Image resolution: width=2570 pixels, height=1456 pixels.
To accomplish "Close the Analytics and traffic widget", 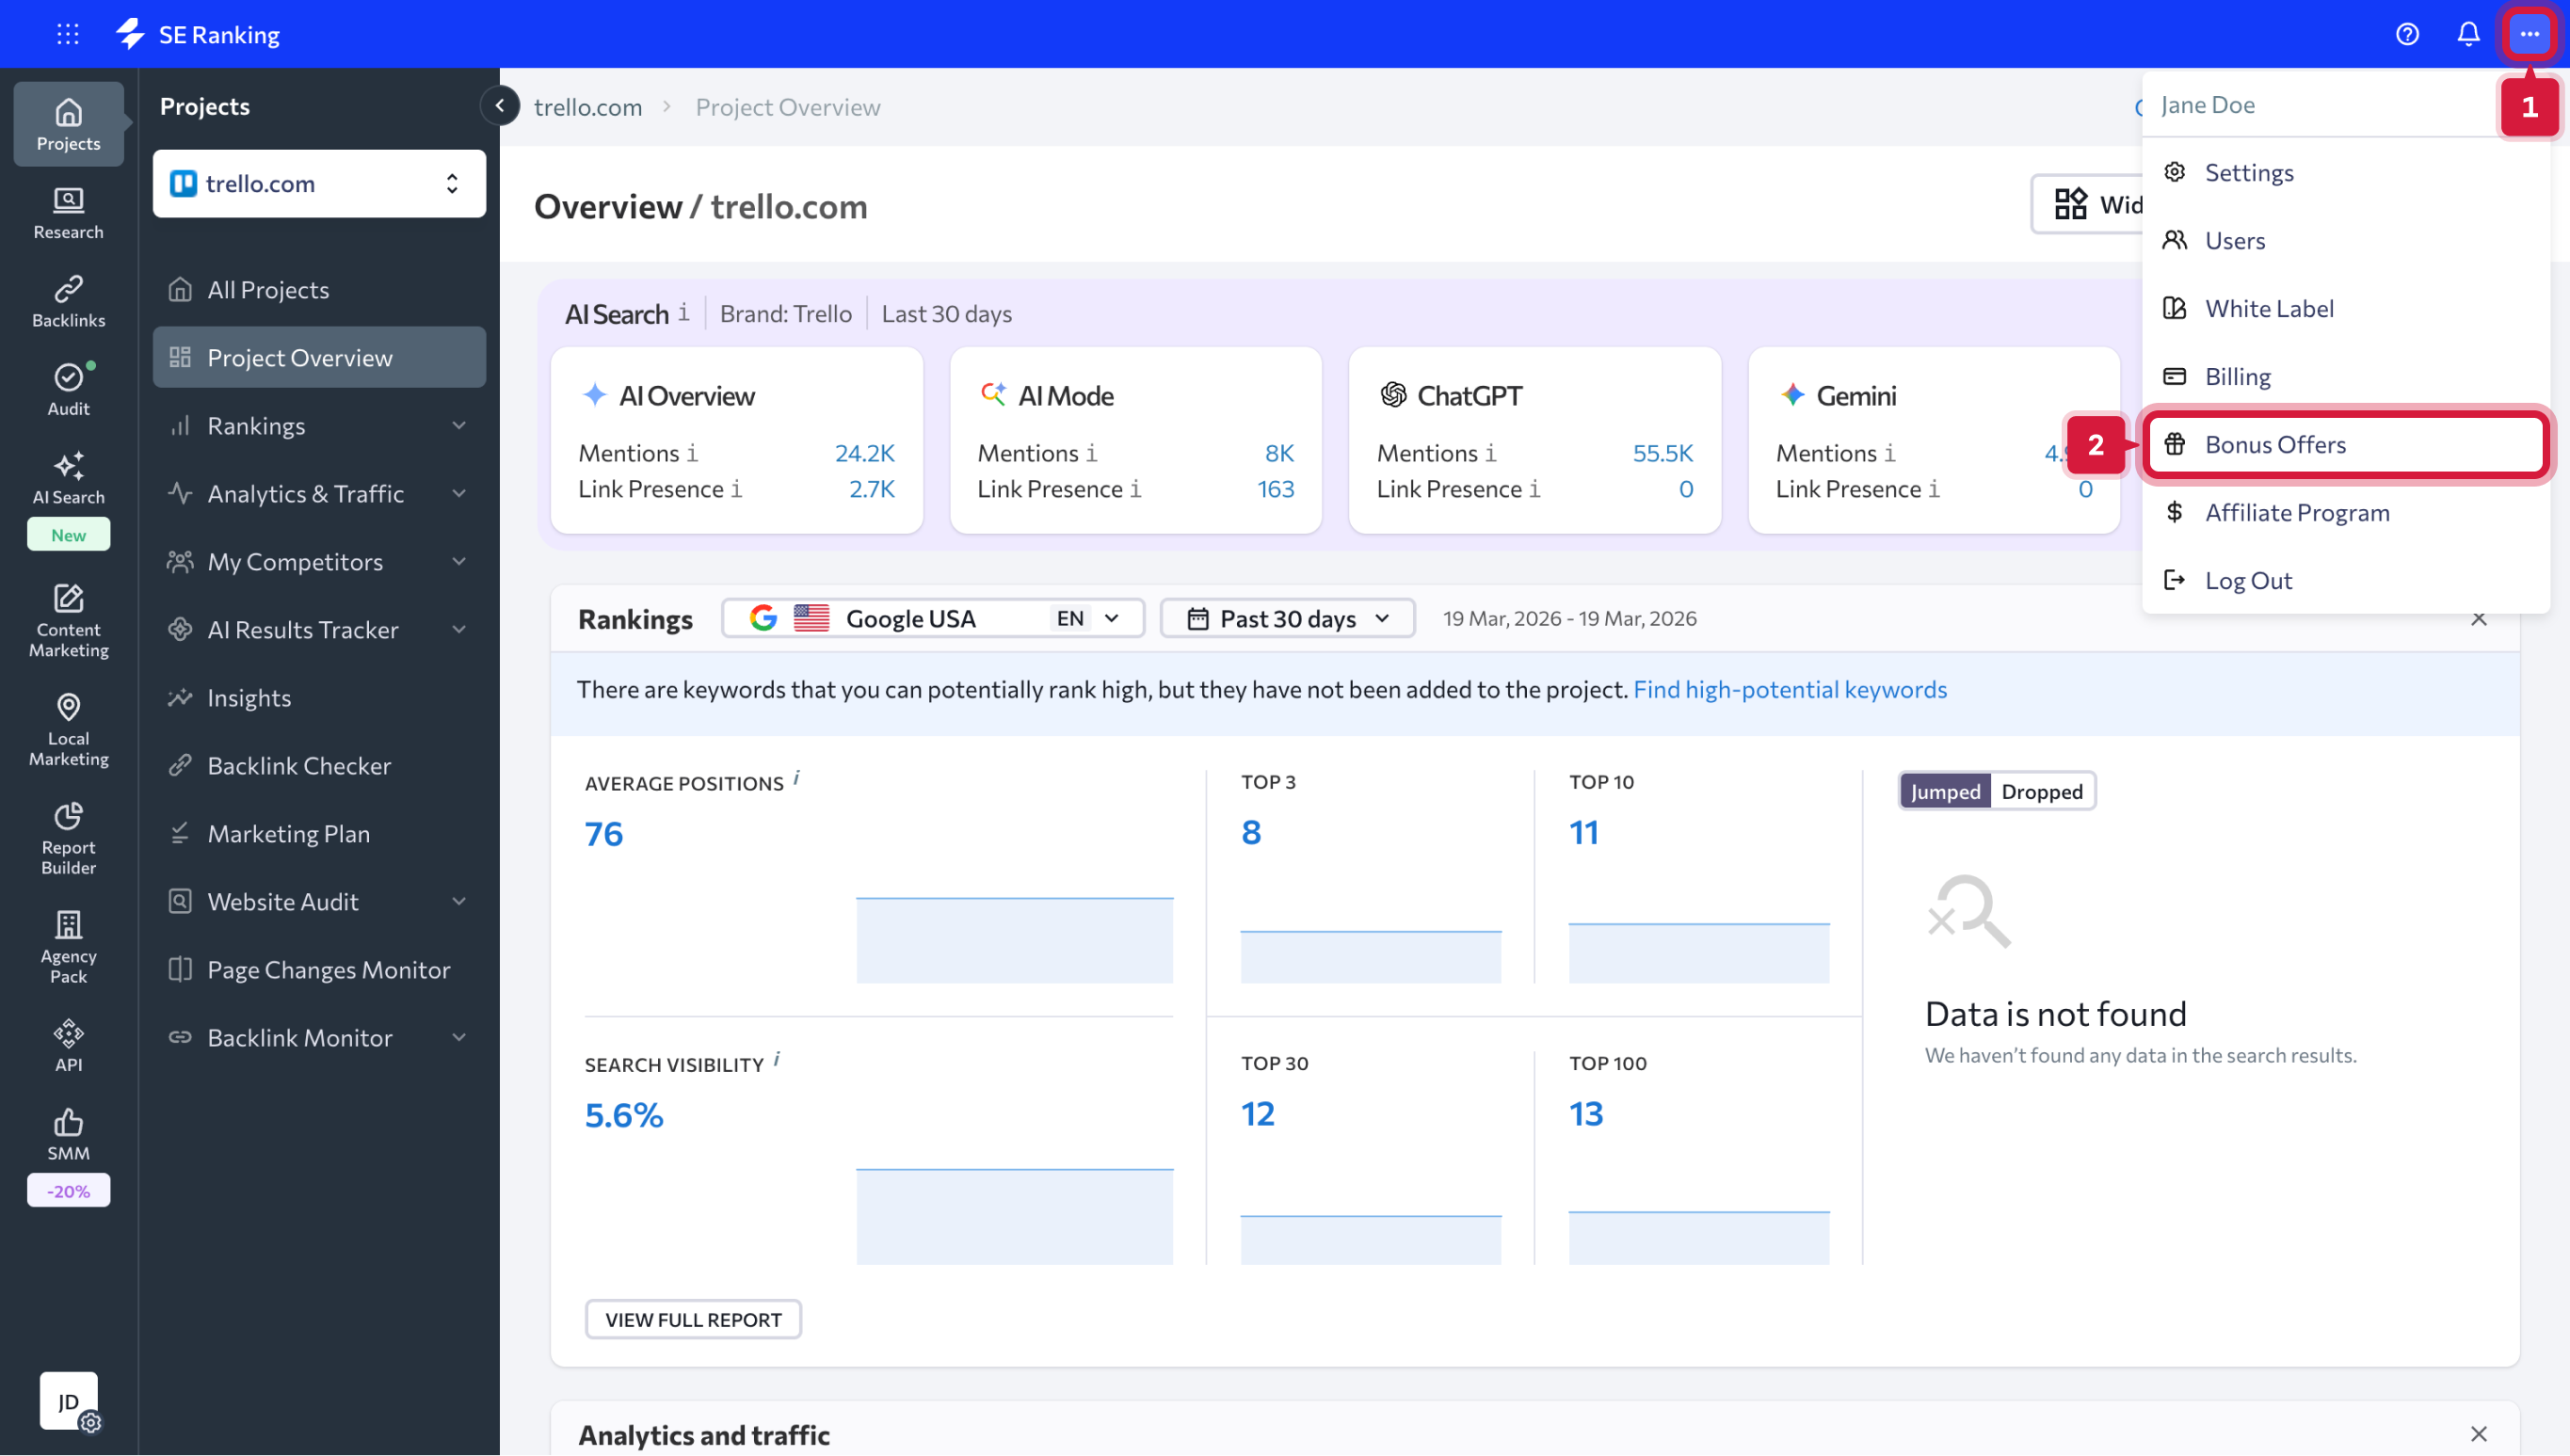I will click(x=2478, y=1434).
